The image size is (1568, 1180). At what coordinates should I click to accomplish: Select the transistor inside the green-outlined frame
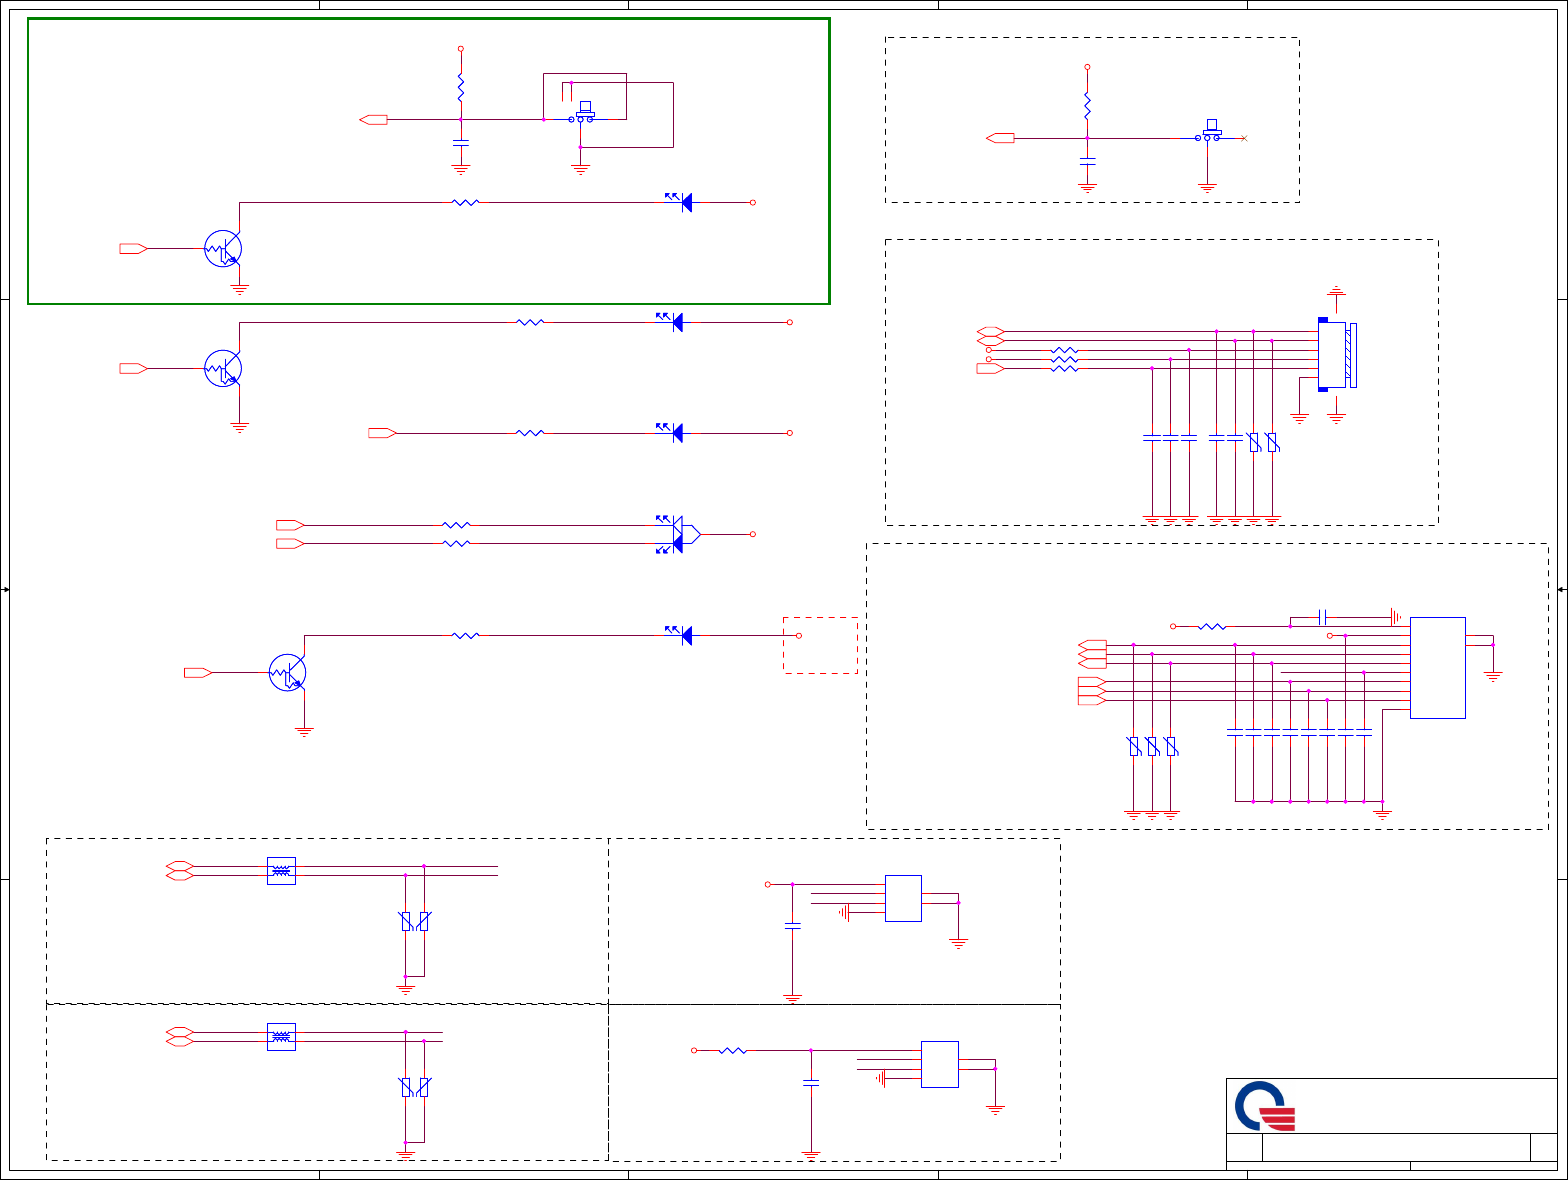point(223,249)
